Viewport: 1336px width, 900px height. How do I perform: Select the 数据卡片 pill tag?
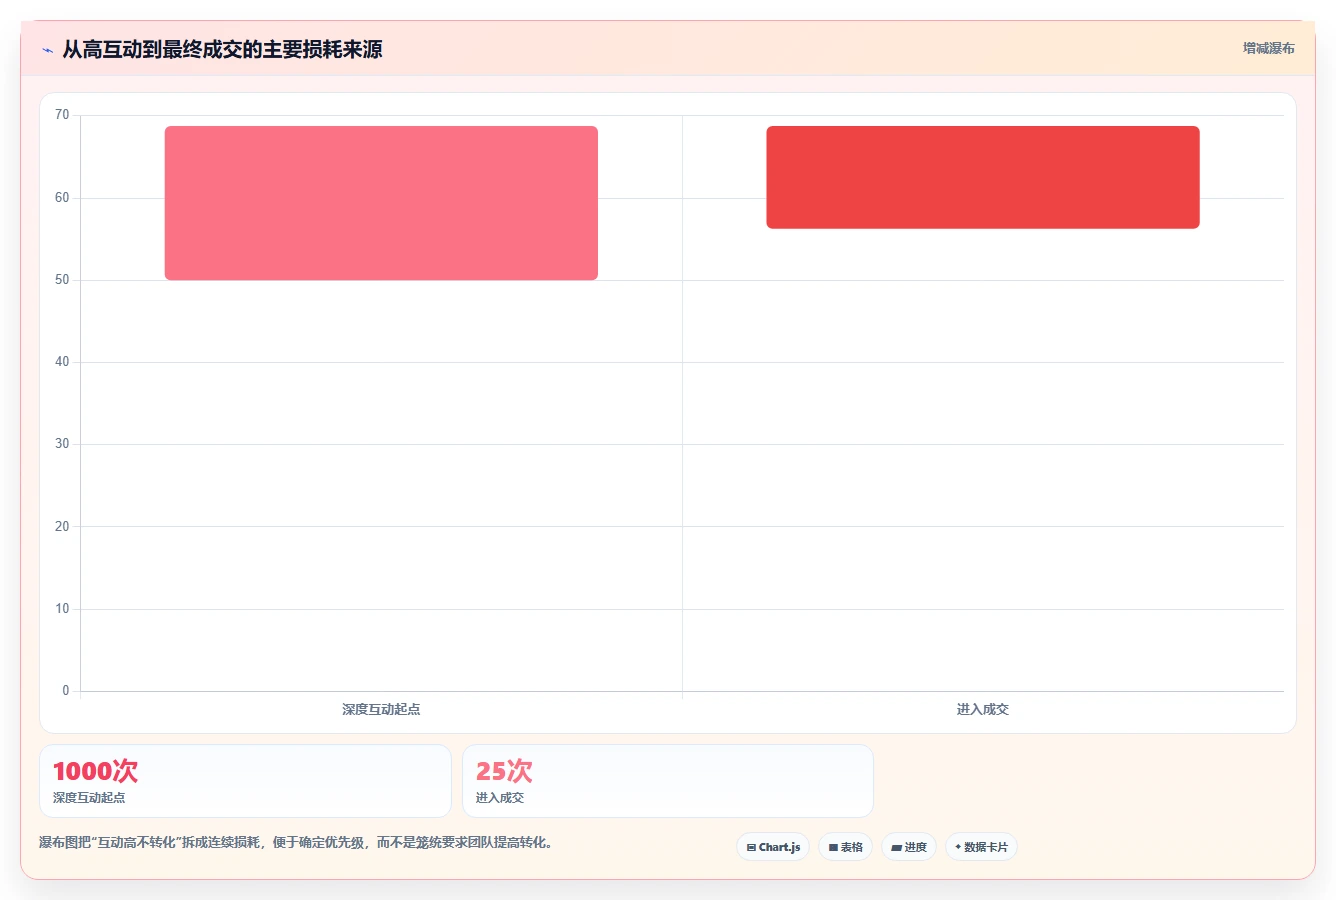[x=981, y=847]
